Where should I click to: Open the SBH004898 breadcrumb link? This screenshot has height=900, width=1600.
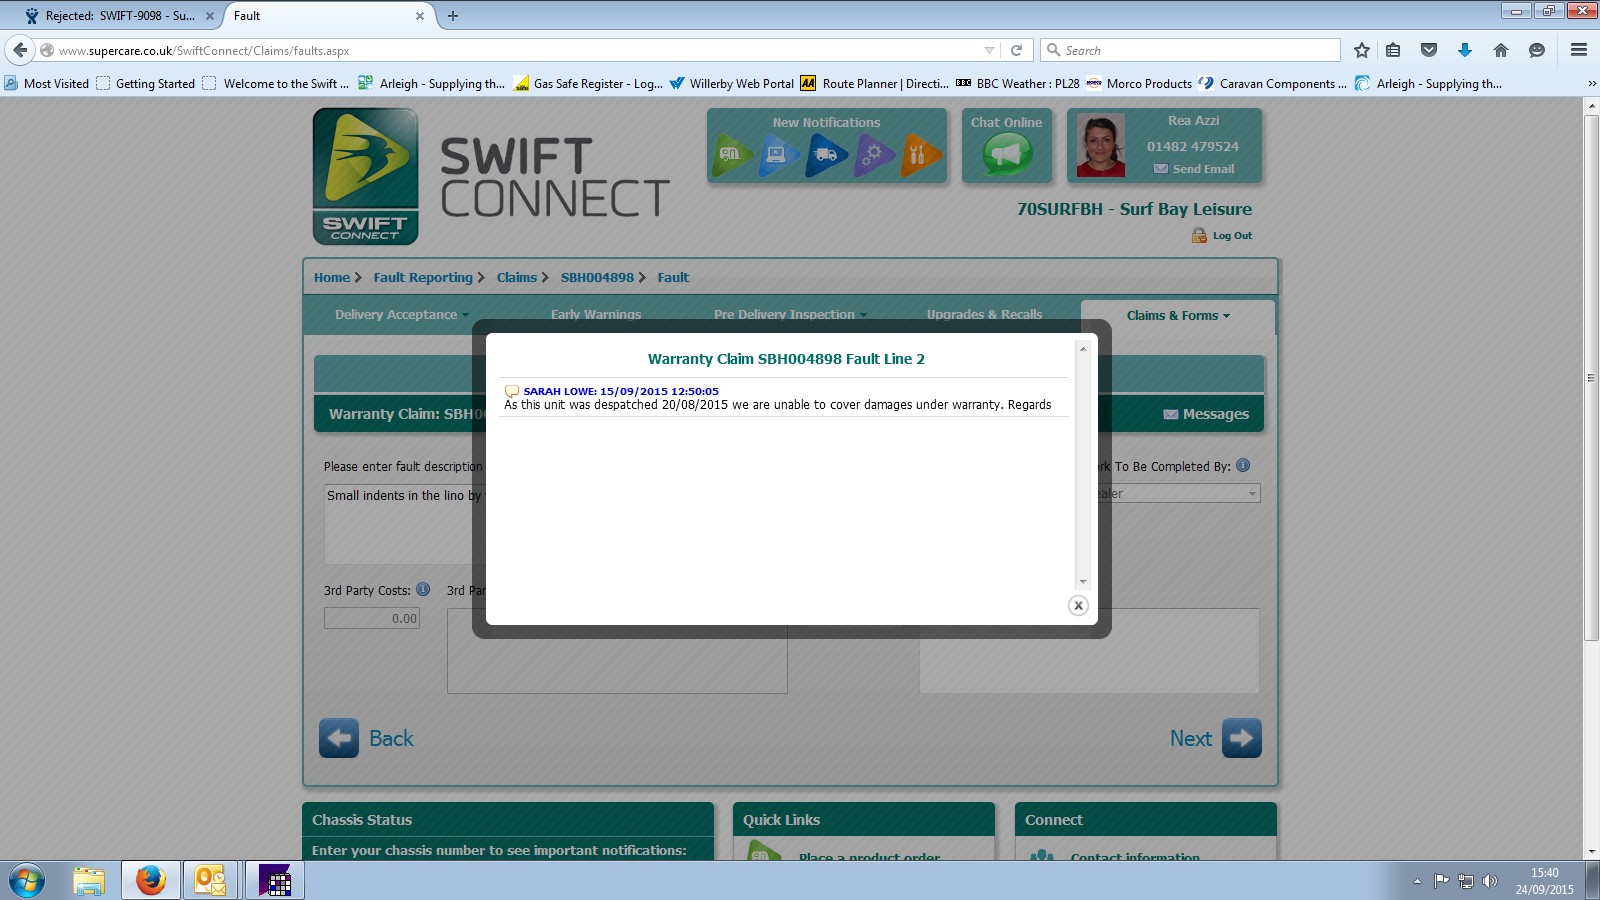(597, 278)
